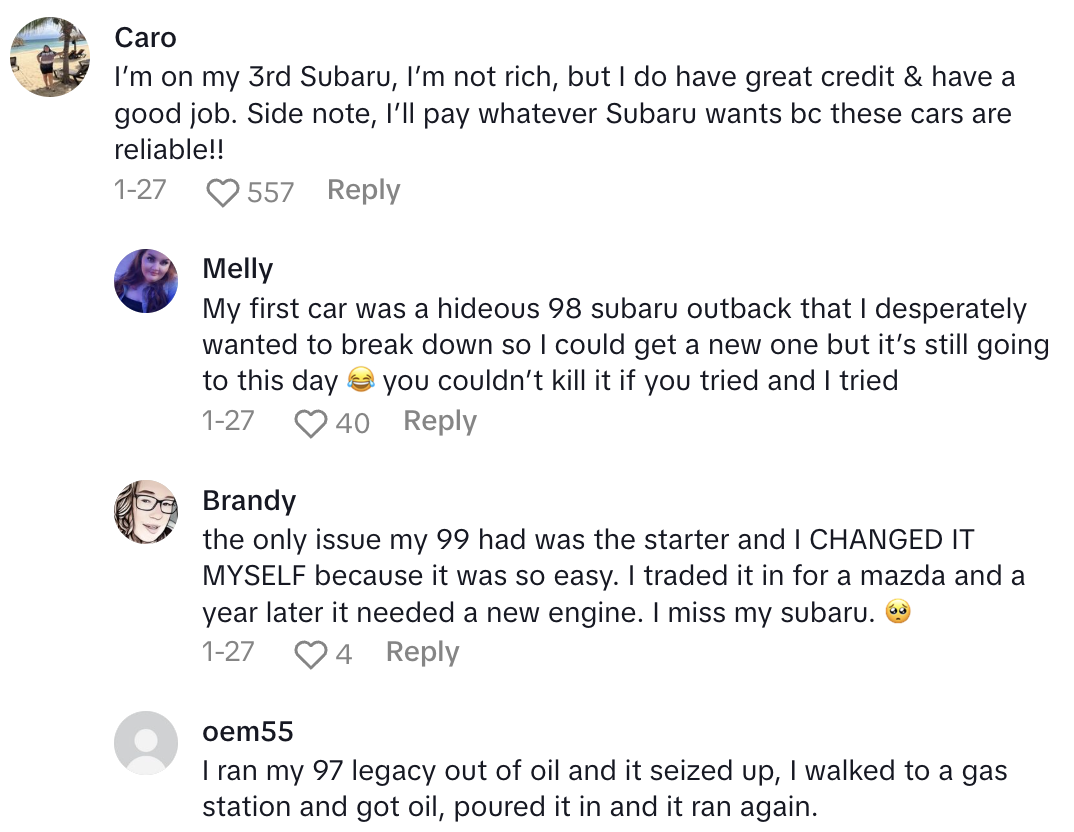The width and height of the screenshot is (1074, 832).
Task: Like Caro's comment with the heart icon
Action: (223, 192)
